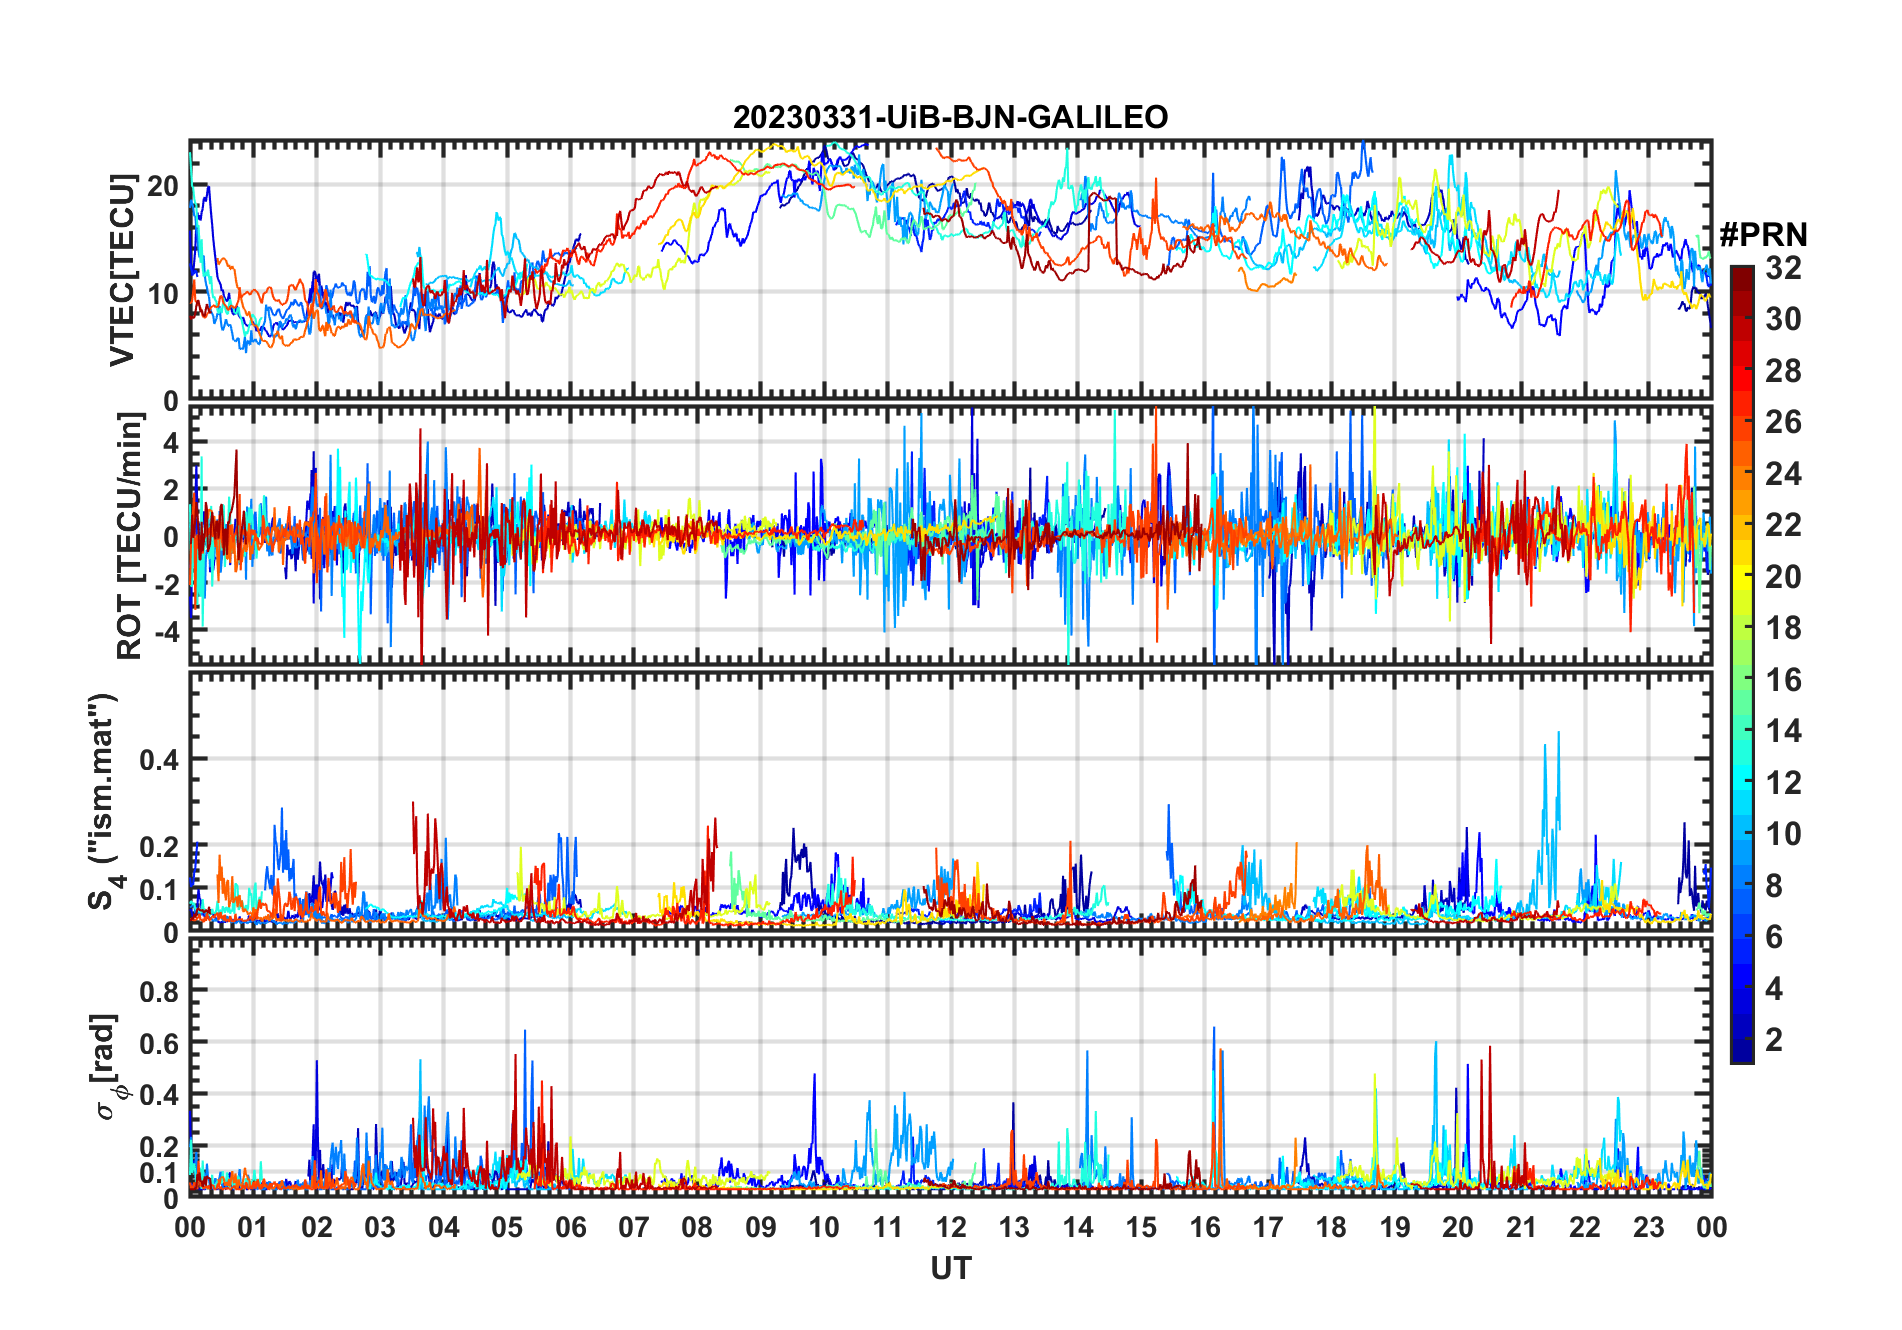Screen dimensions: 1902x1330
Task: Click S4 axis tick value 0.2
Action: point(159,846)
